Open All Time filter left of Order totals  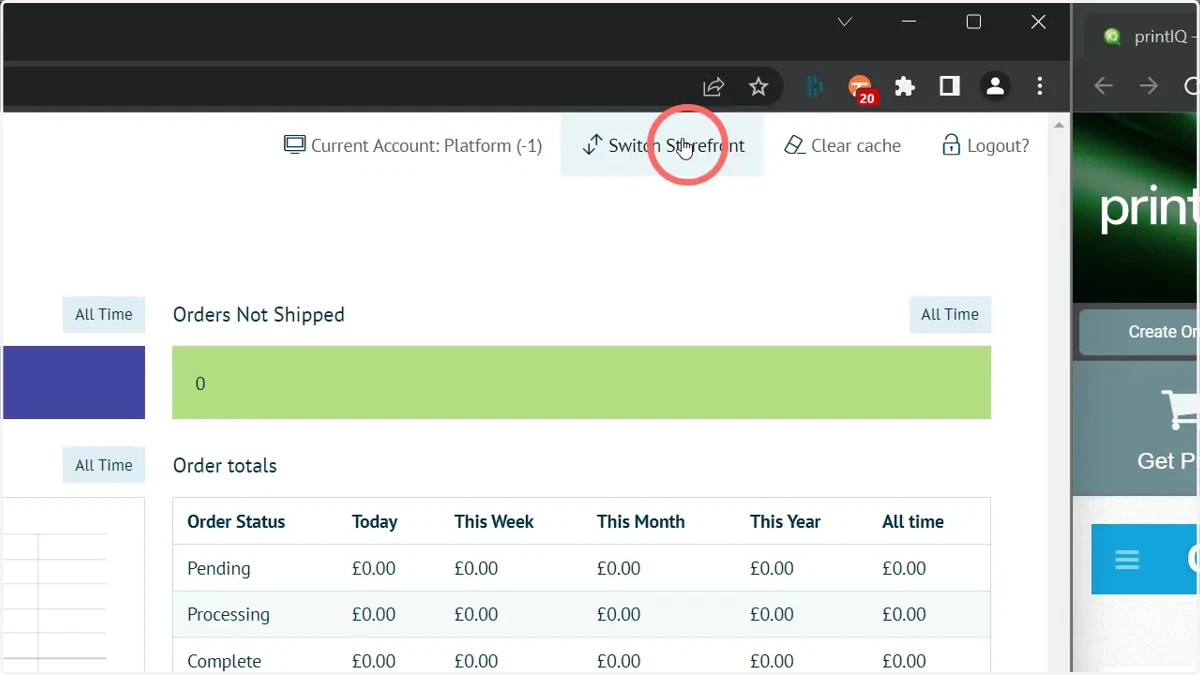pos(104,465)
